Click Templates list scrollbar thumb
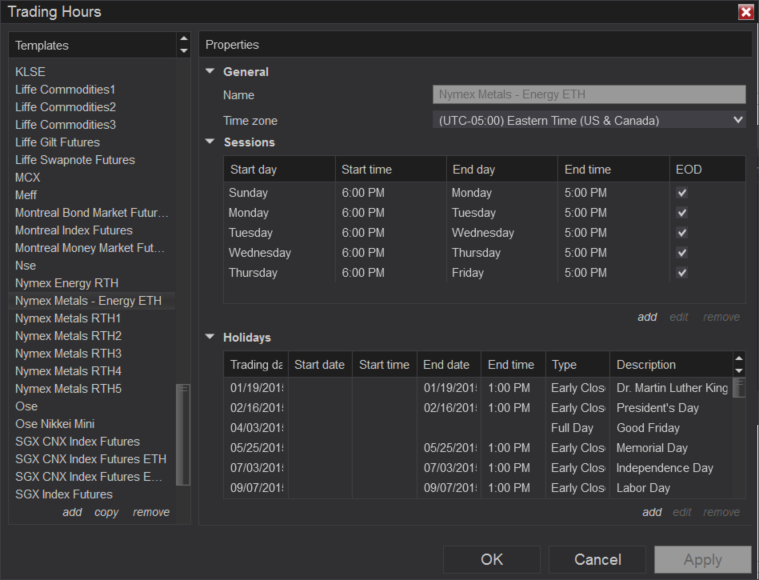The image size is (759, 580). pos(183,434)
